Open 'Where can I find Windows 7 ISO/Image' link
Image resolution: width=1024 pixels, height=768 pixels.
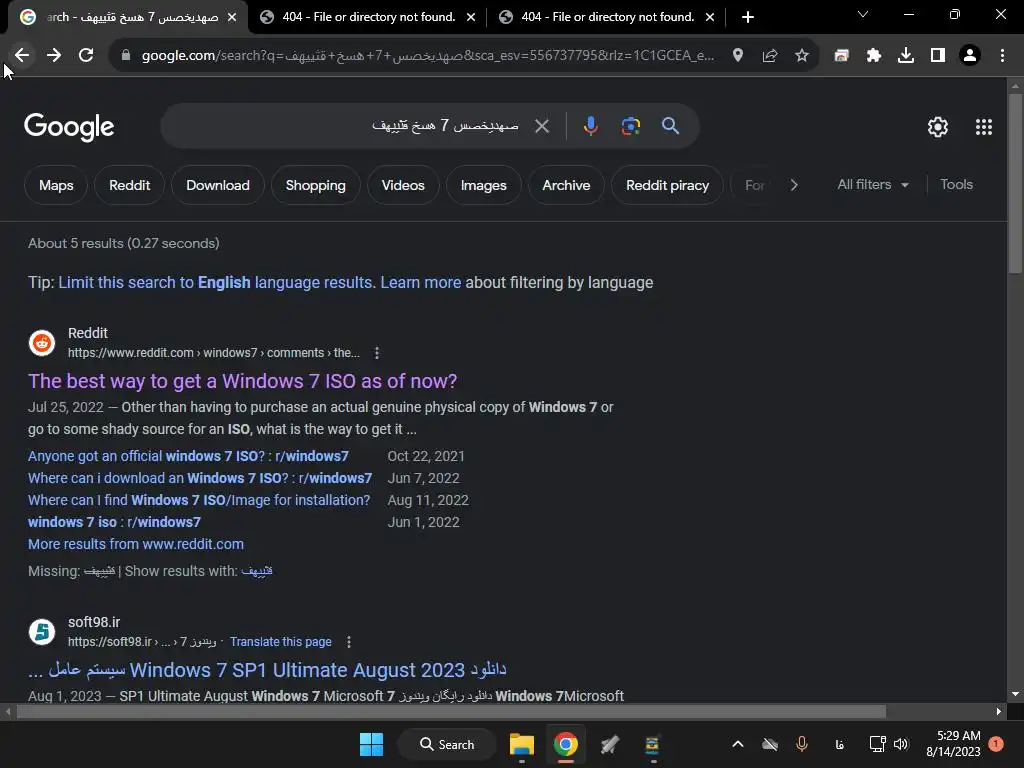coord(199,501)
